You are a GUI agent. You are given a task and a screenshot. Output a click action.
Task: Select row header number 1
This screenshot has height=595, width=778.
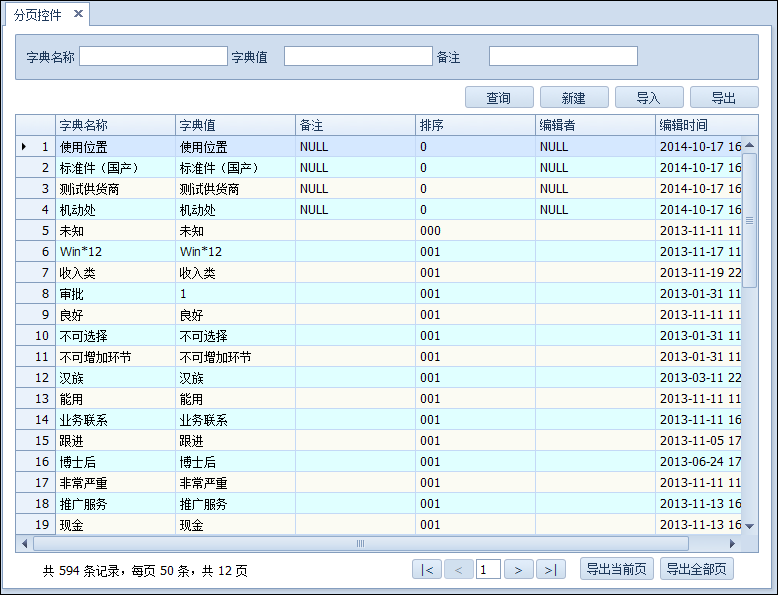[x=36, y=146]
